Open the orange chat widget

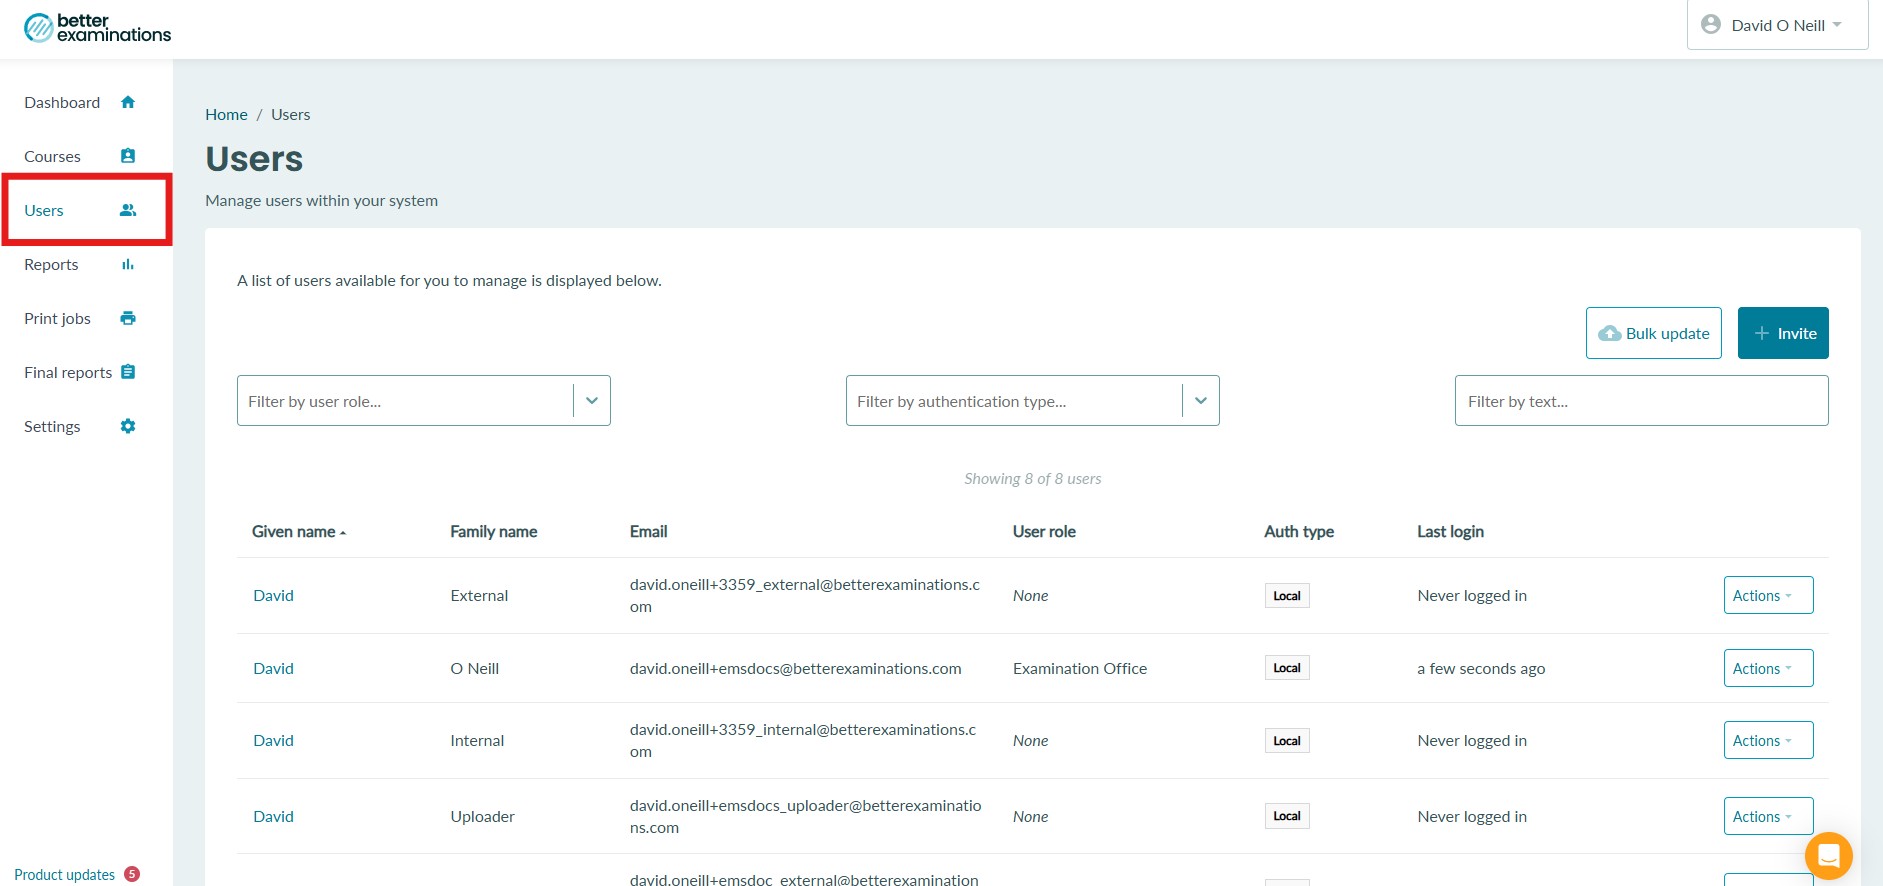[1828, 856]
